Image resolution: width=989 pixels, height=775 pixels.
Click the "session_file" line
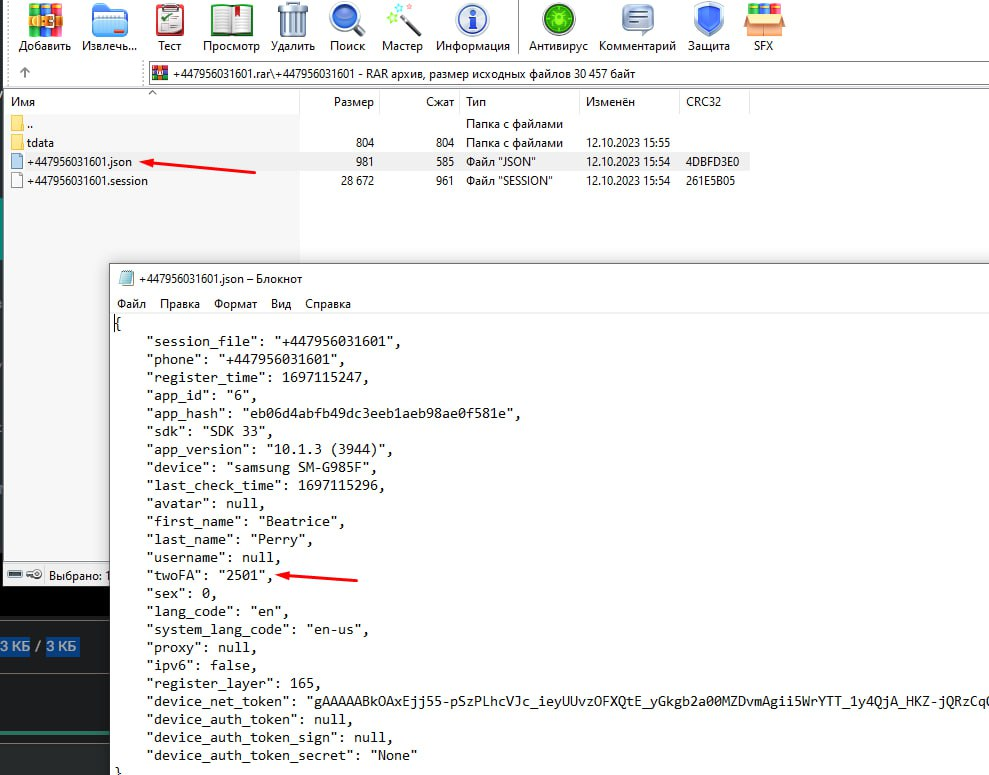click(x=274, y=341)
